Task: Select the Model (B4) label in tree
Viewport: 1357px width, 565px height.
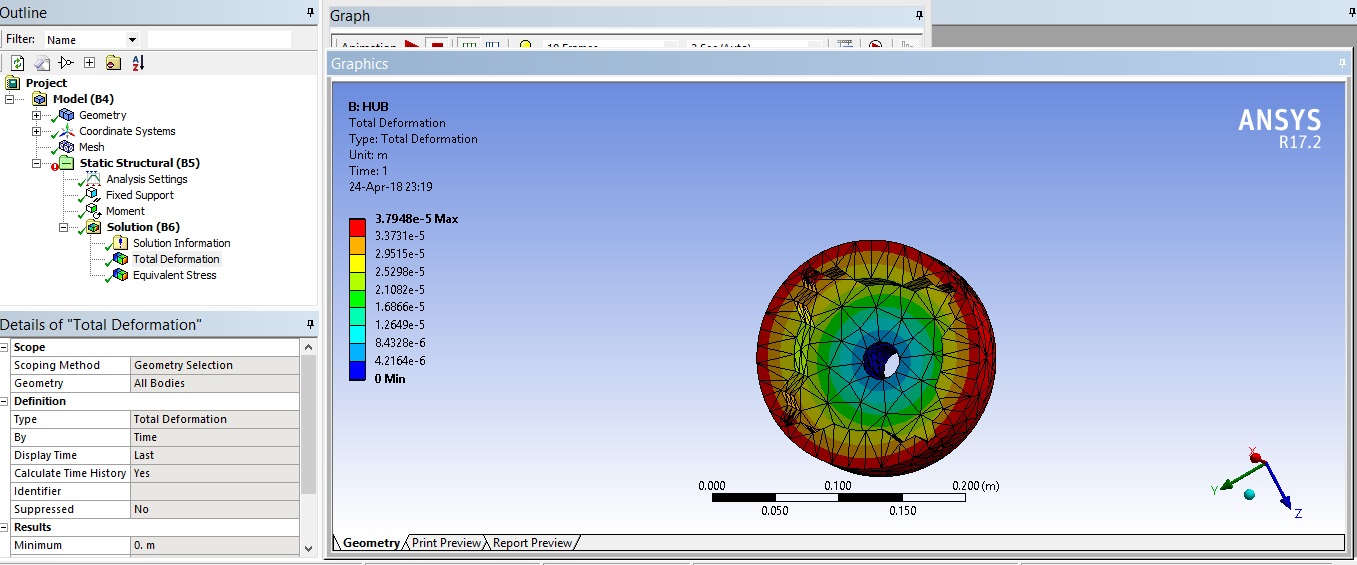Action: coord(83,99)
